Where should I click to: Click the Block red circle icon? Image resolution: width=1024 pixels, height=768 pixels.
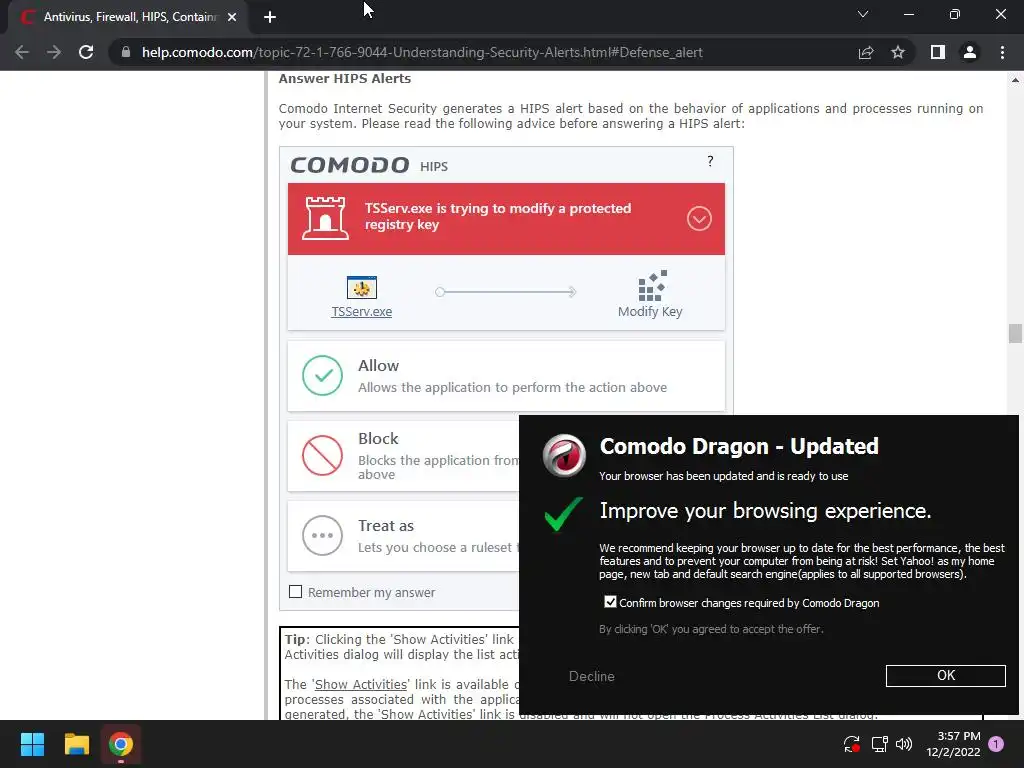(322, 455)
